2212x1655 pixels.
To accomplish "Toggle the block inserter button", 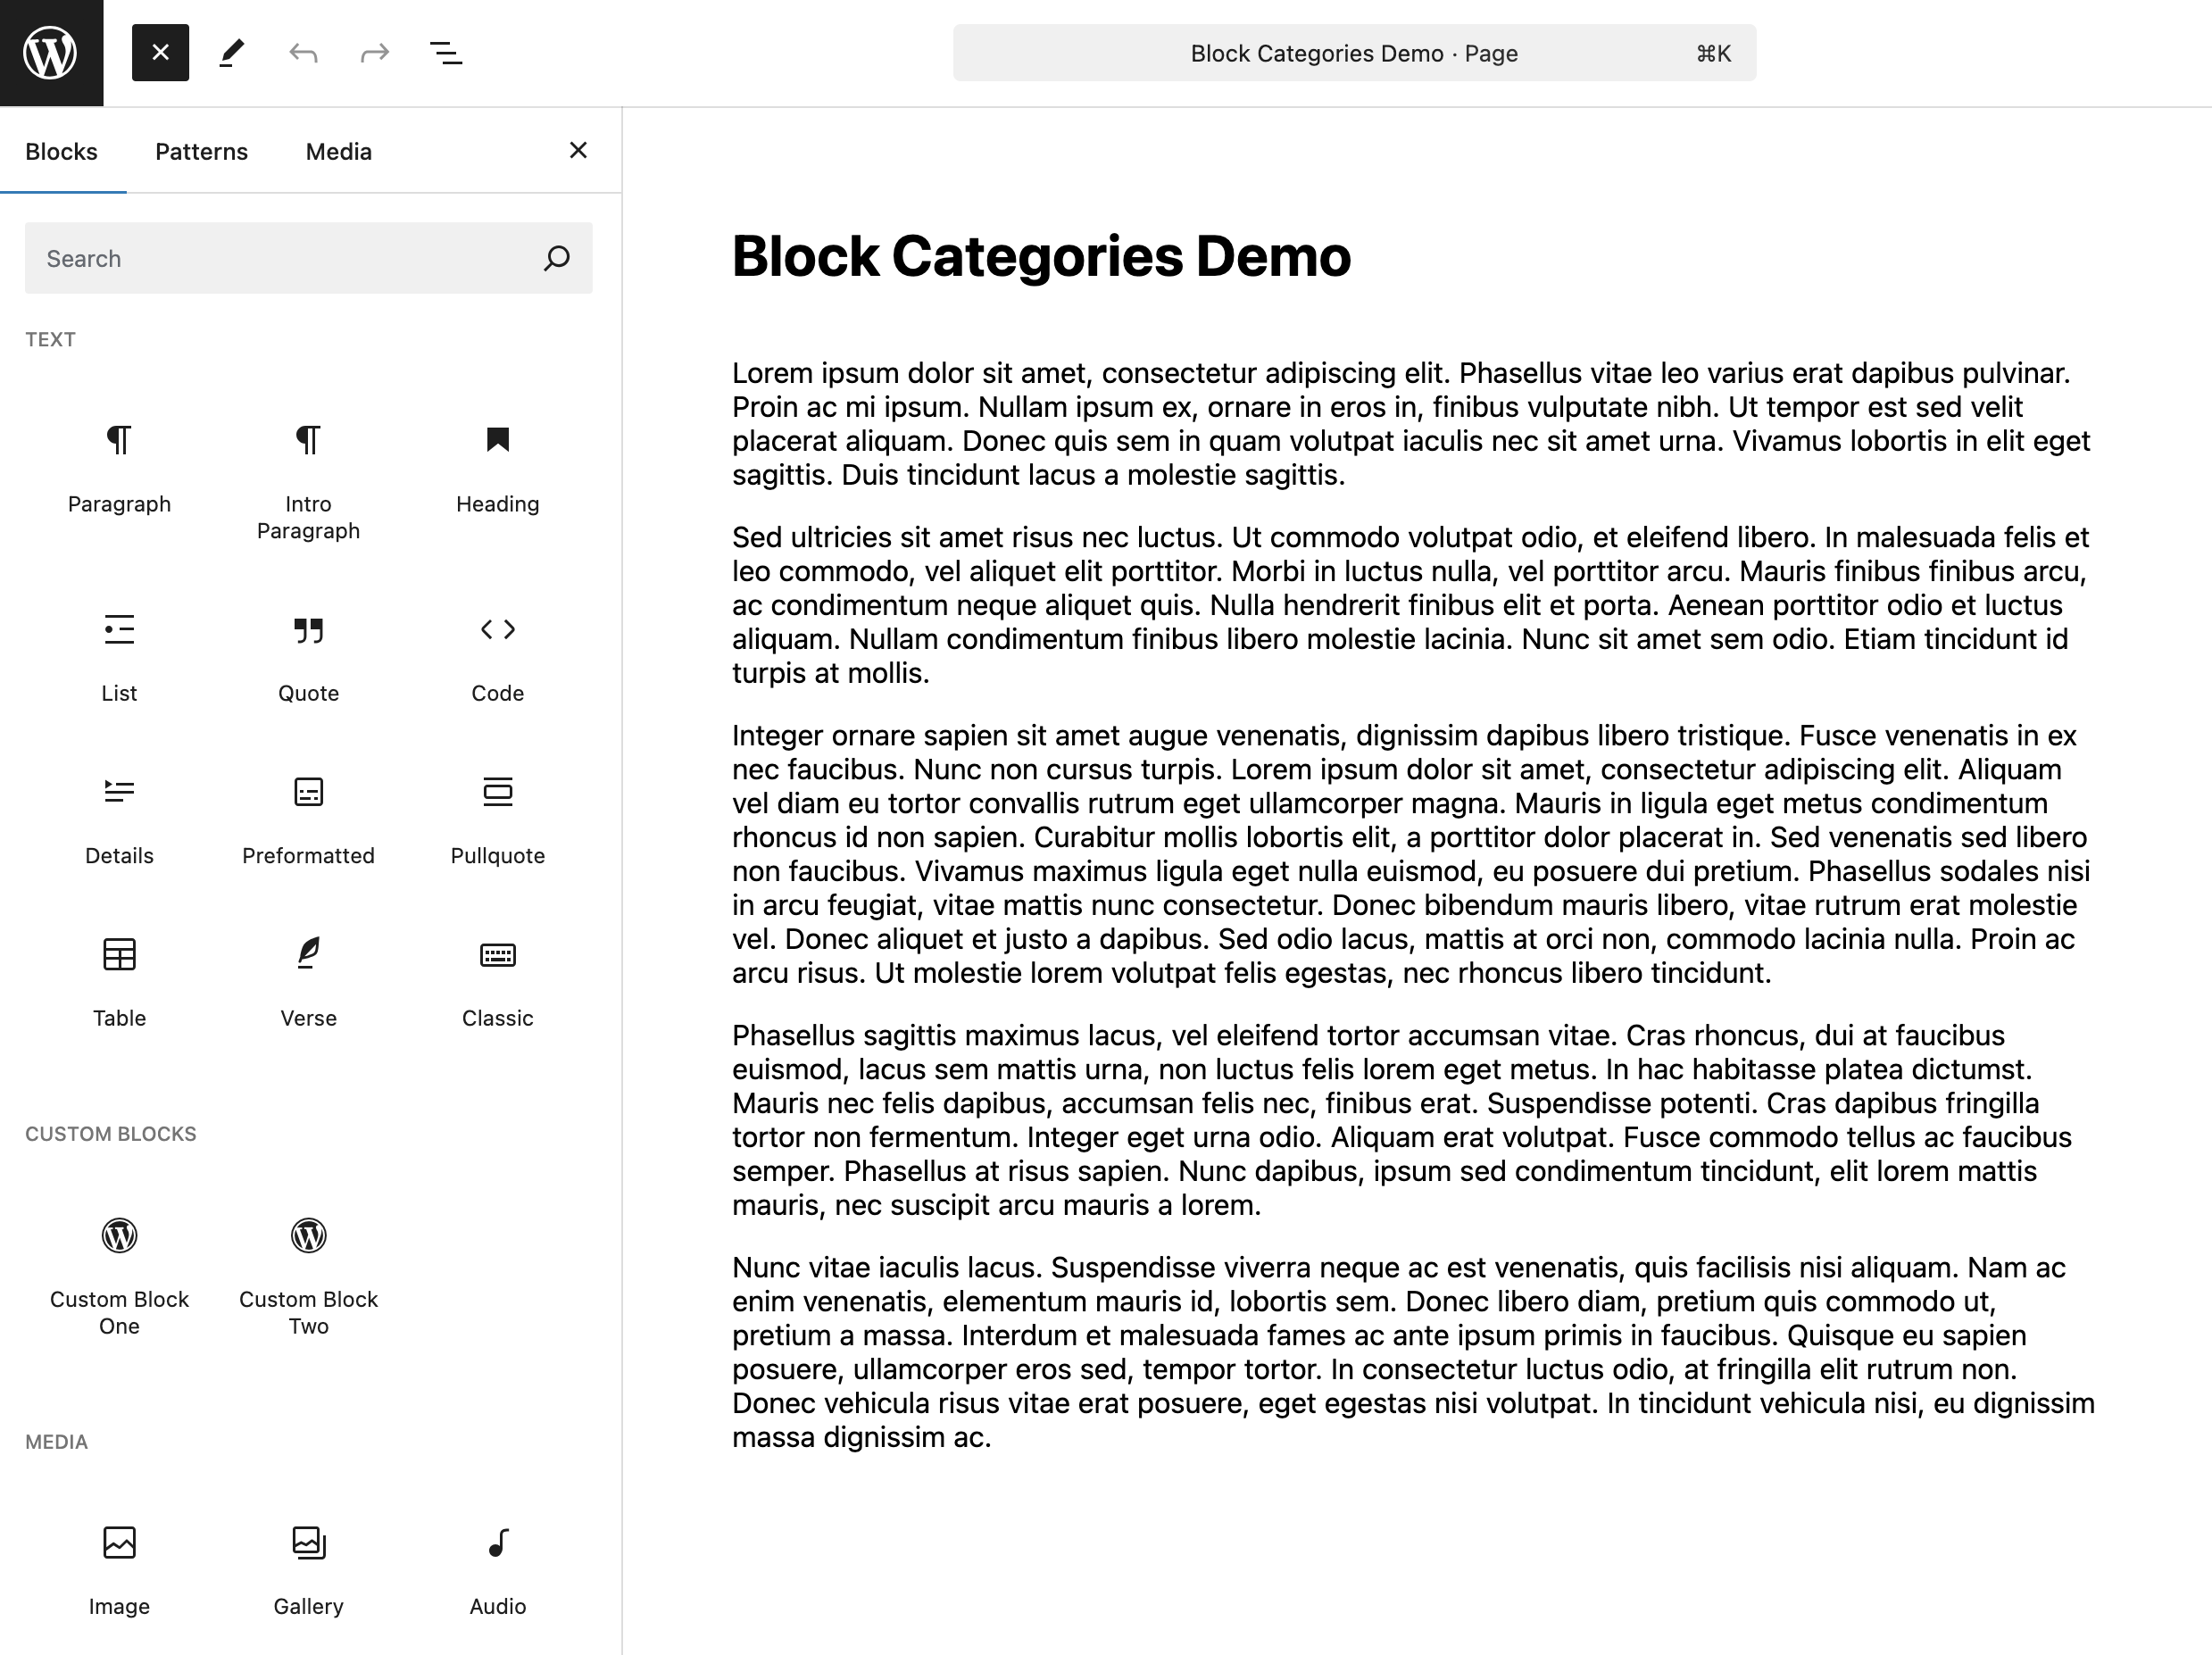I will tap(160, 53).
